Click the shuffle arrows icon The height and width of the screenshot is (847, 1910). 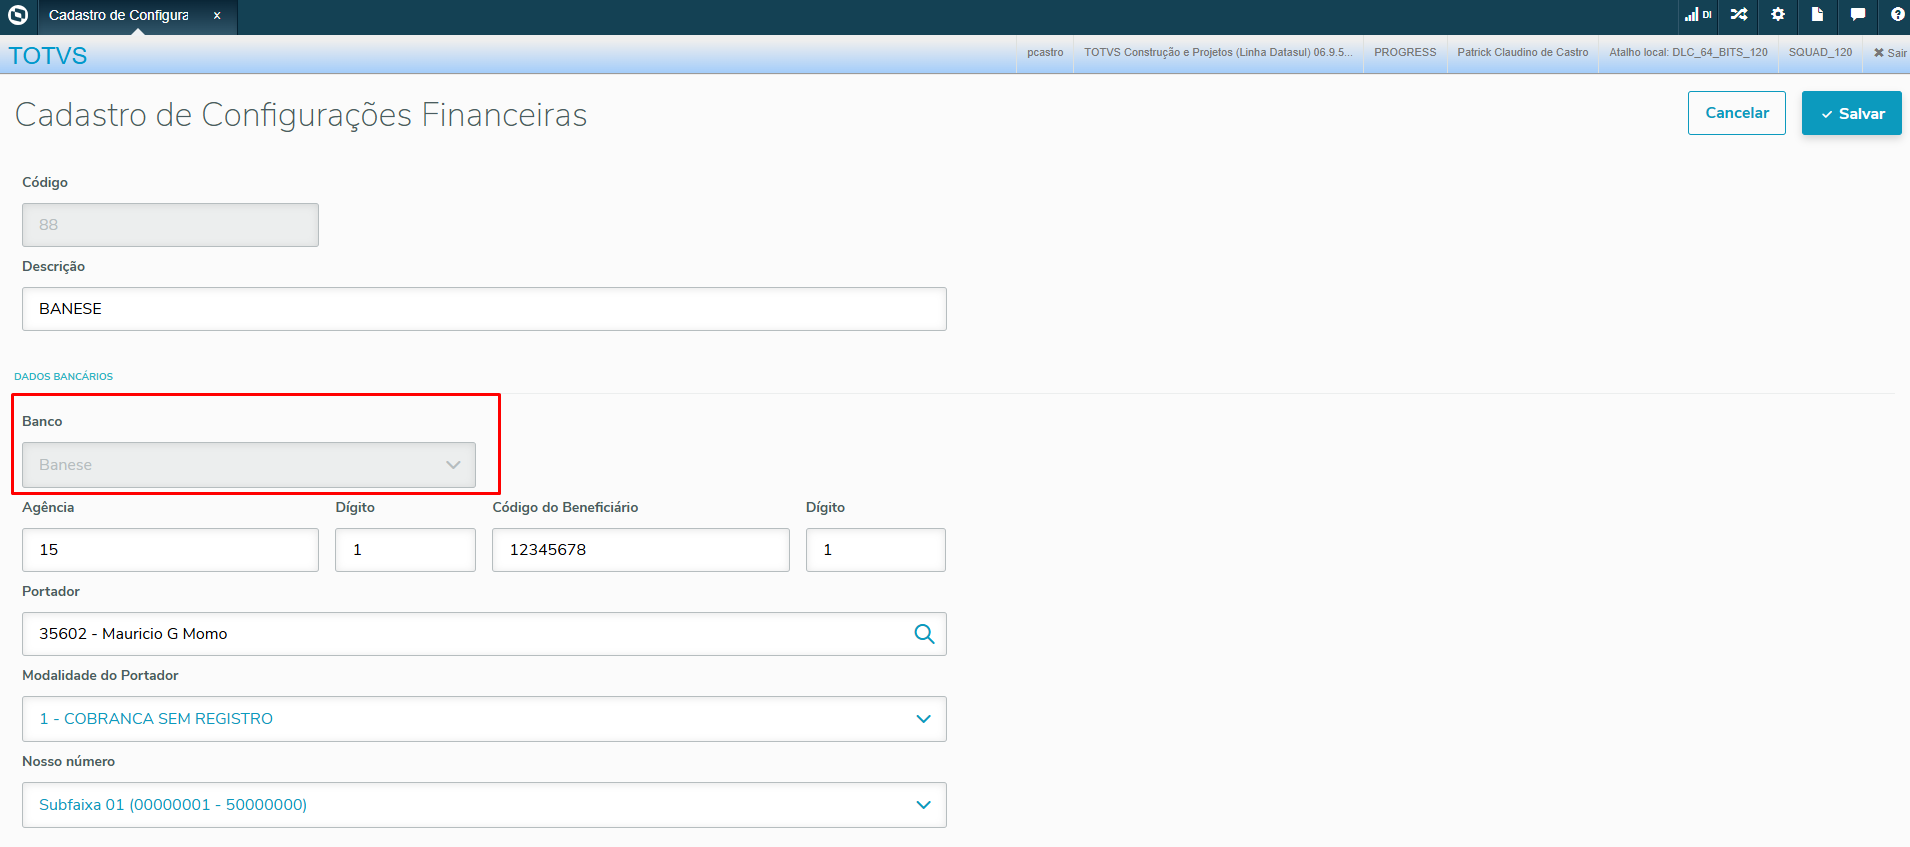tap(1739, 15)
